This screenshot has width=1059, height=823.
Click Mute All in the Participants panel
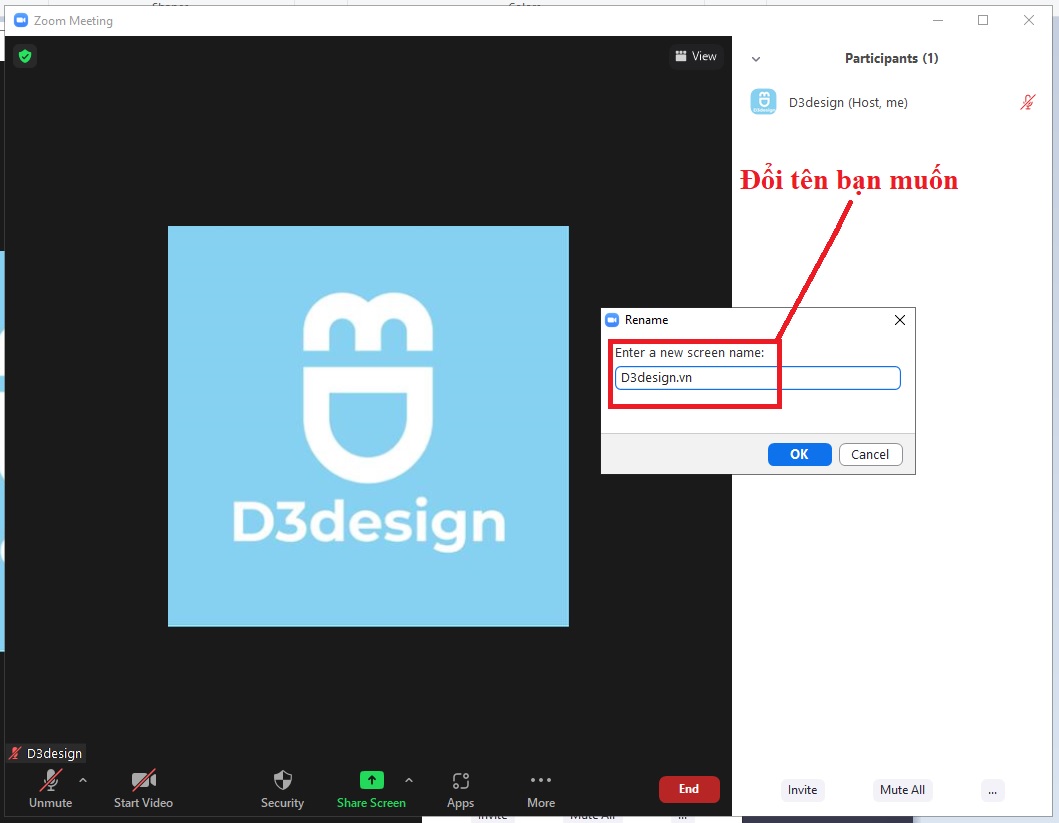902,790
